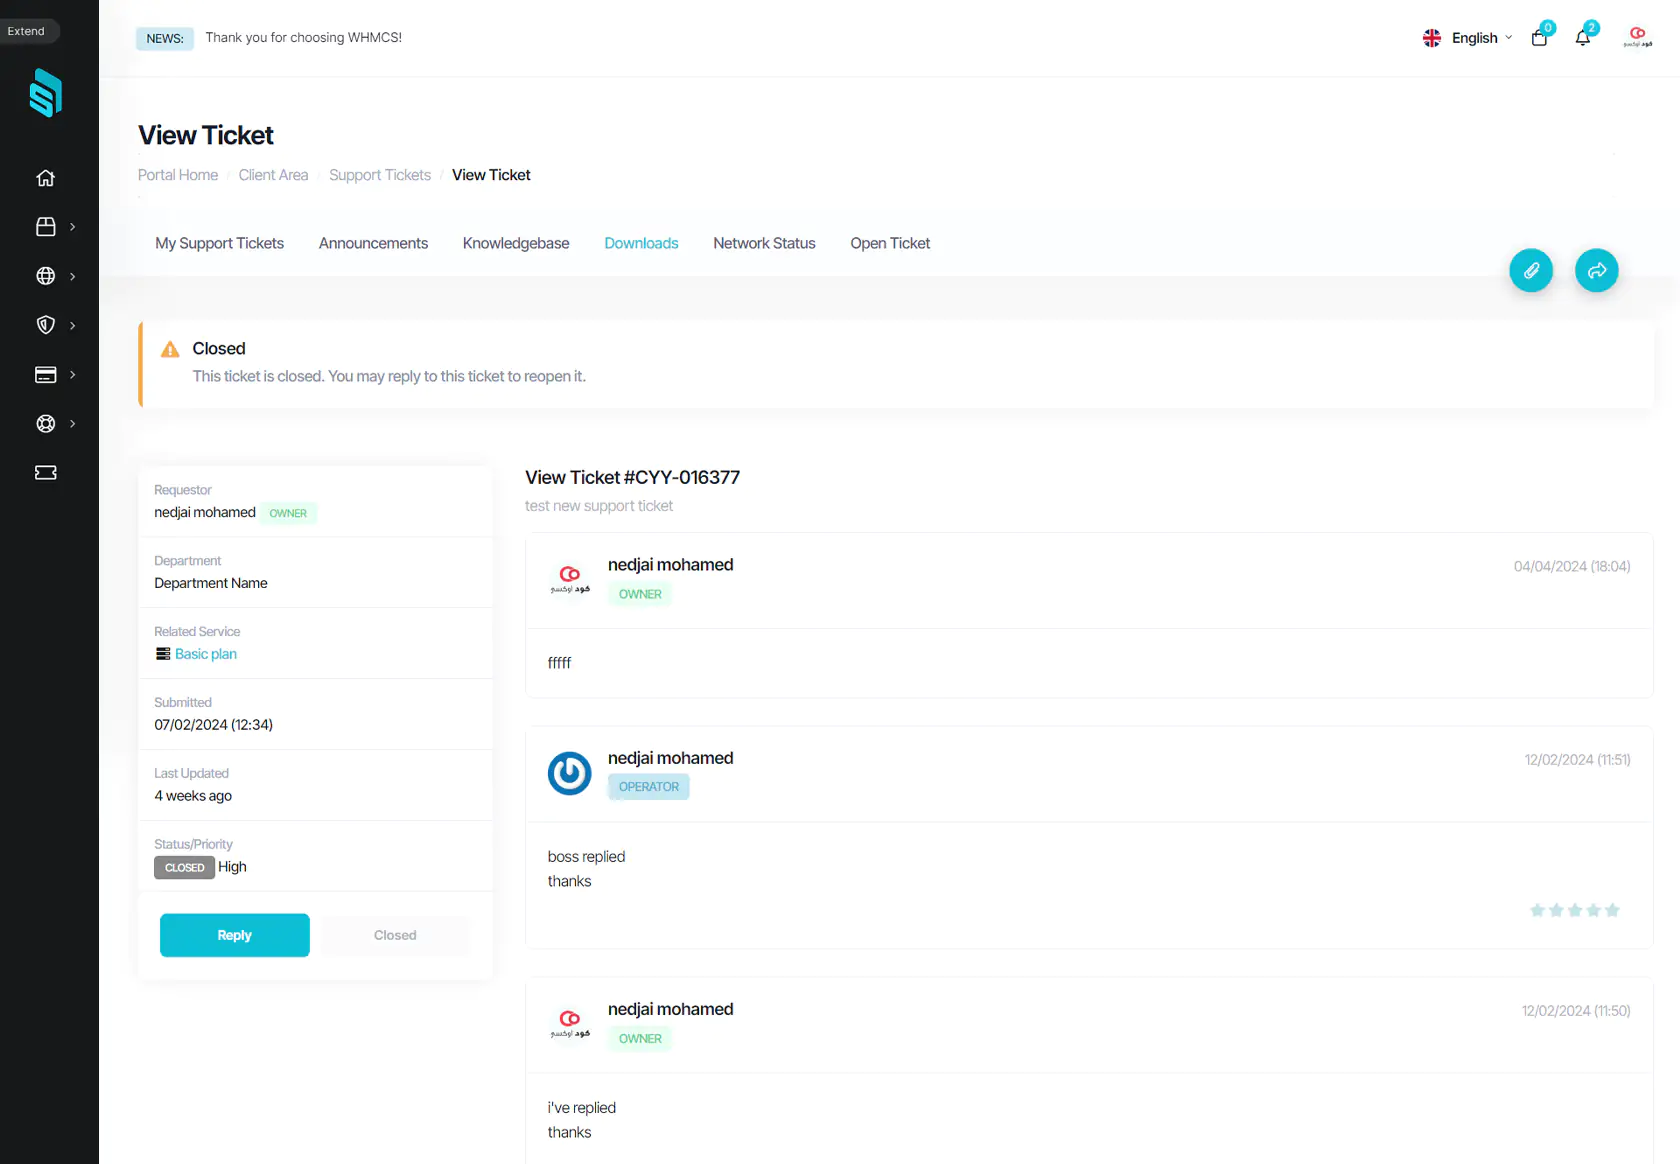Rate the operator reply one star
Viewport: 1680px width, 1164px height.
1538,910
